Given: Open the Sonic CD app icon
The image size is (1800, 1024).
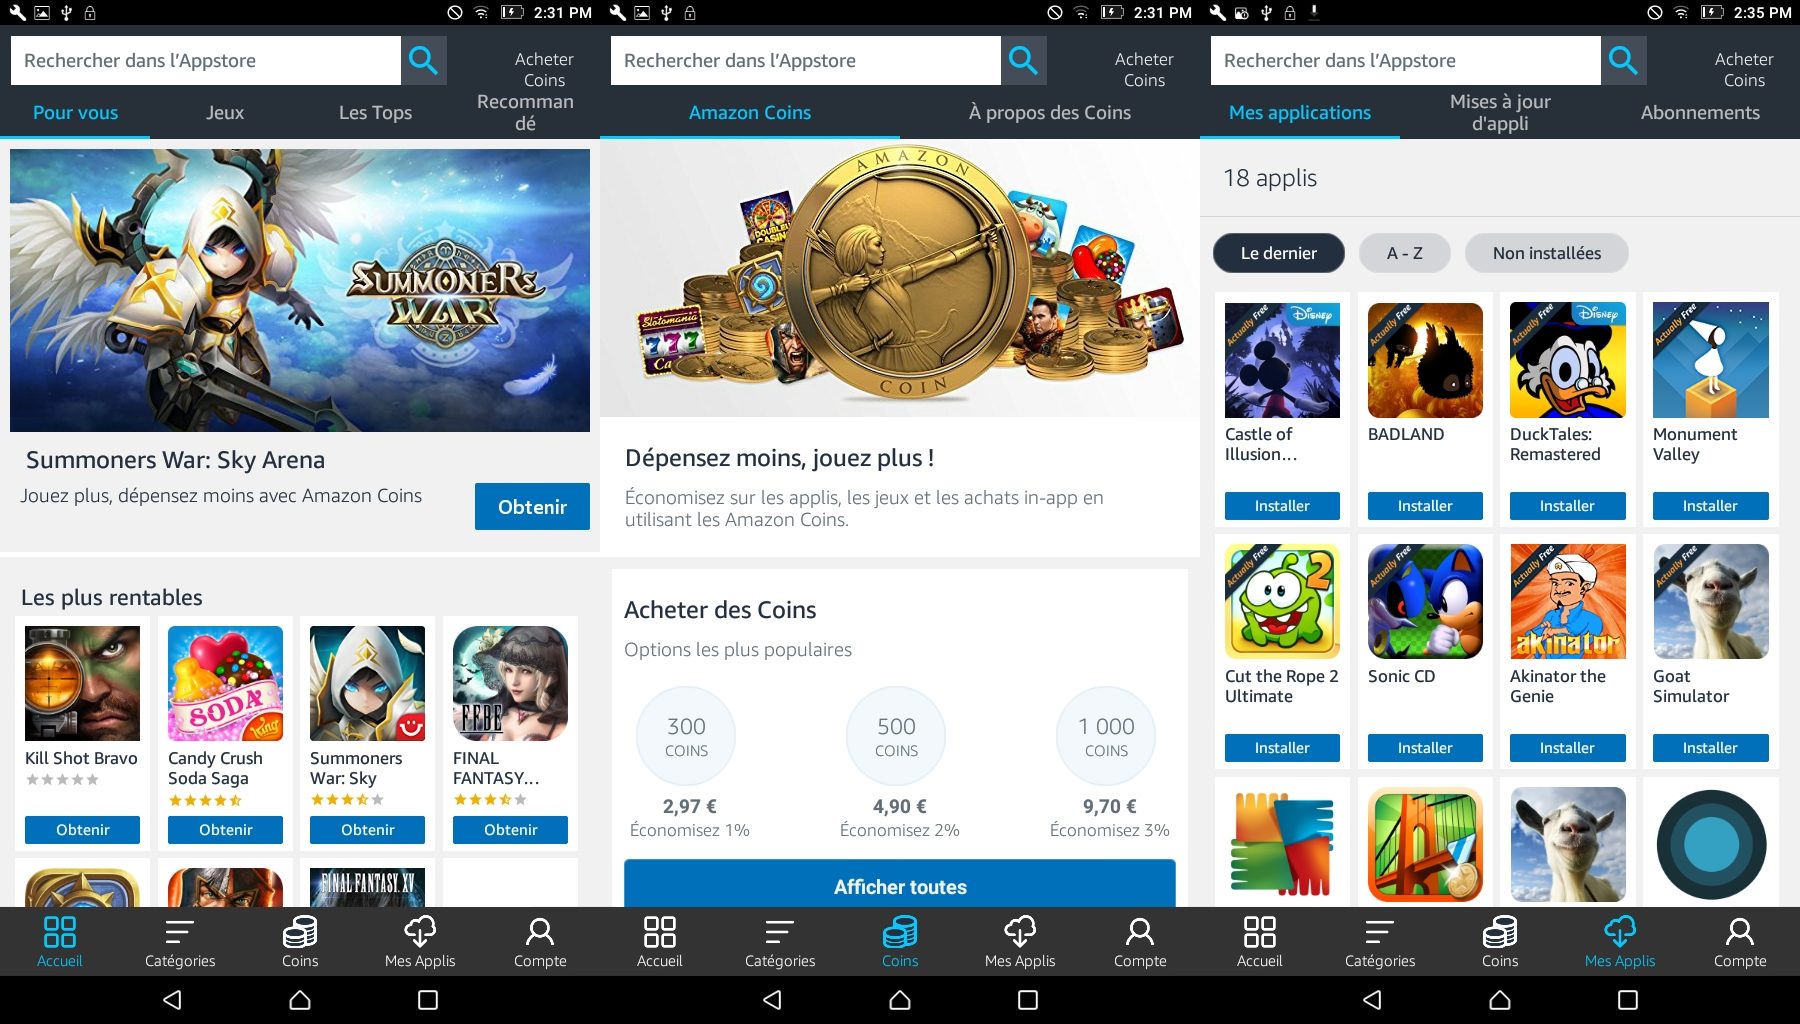Looking at the screenshot, I should click(x=1425, y=601).
